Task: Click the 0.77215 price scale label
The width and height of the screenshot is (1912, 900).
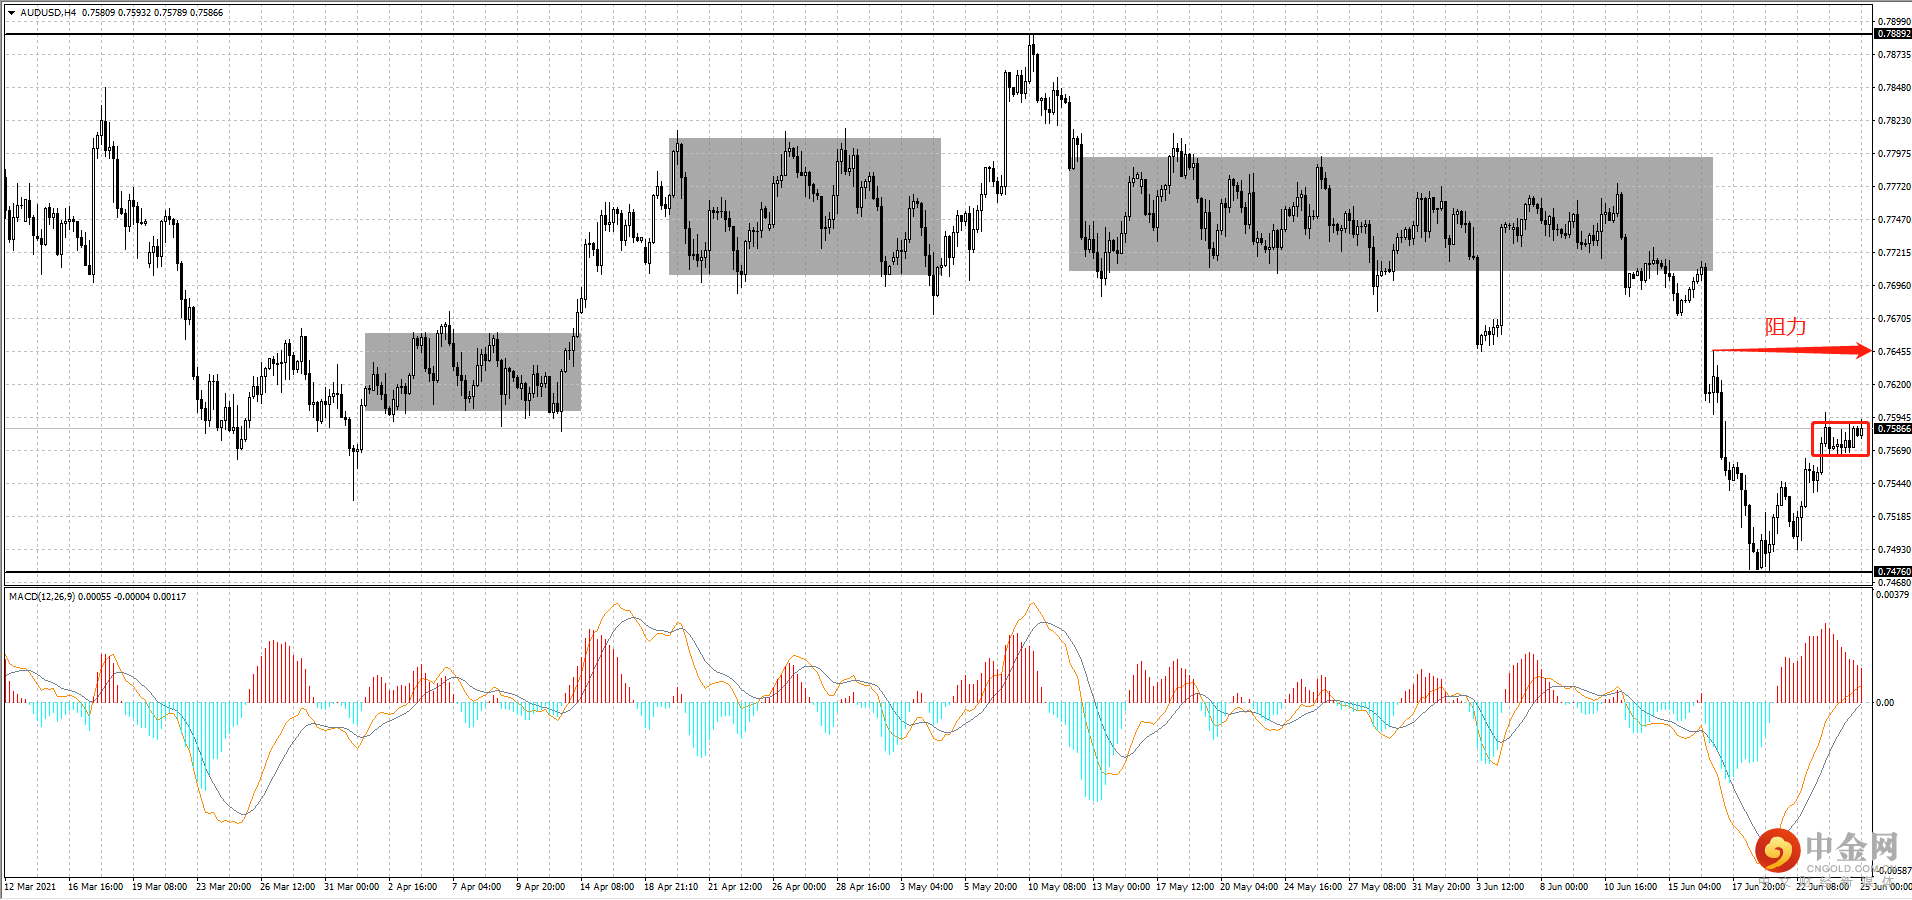Action: coord(1894,253)
